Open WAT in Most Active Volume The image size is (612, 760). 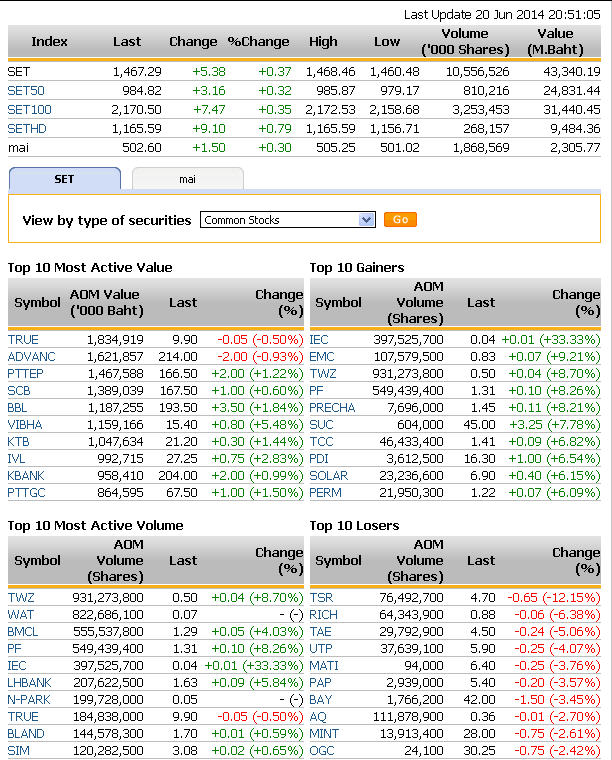pyautogui.click(x=21, y=615)
